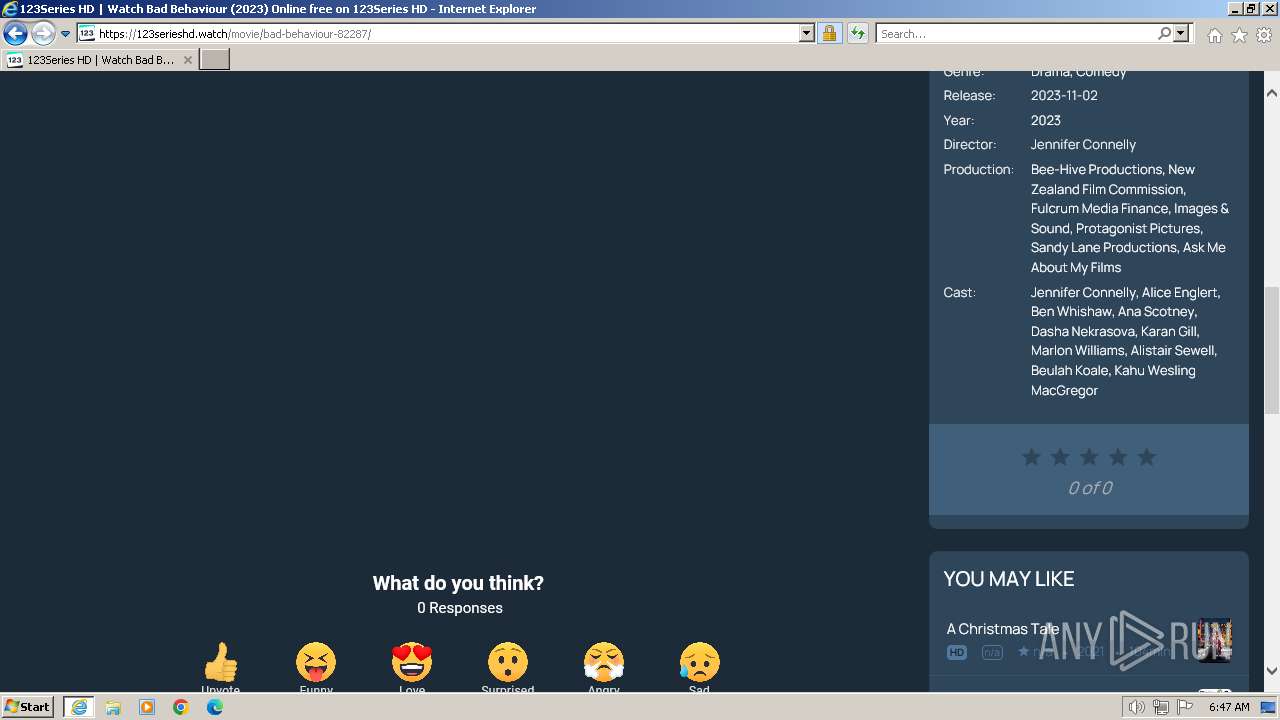Open the security lock report icon
1280x720 pixels.
point(829,33)
